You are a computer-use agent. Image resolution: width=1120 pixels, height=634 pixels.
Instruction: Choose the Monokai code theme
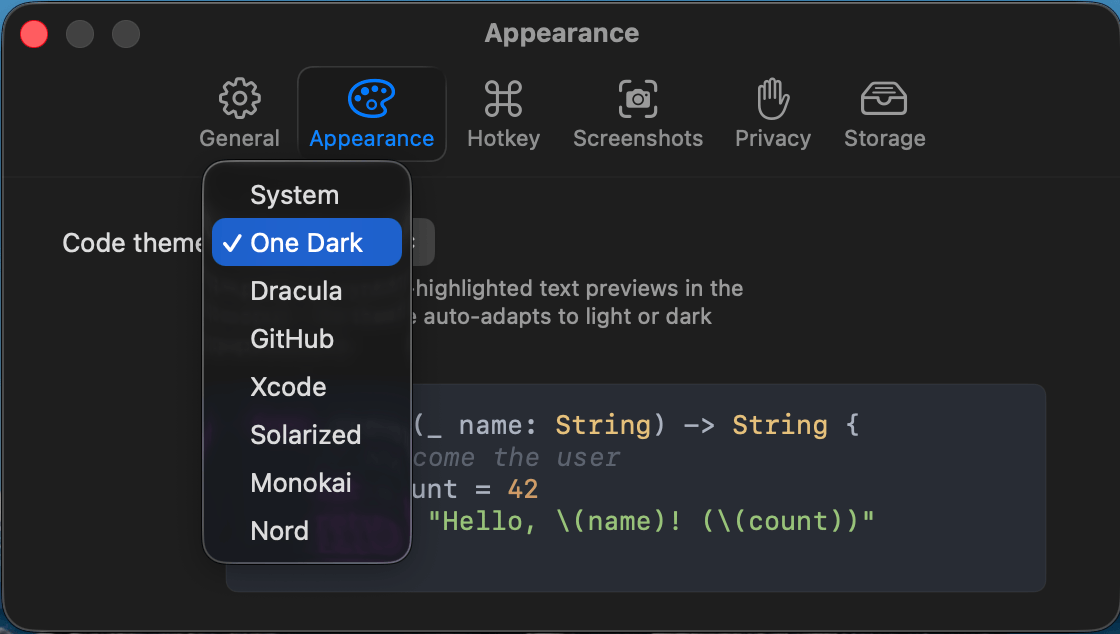click(307, 483)
